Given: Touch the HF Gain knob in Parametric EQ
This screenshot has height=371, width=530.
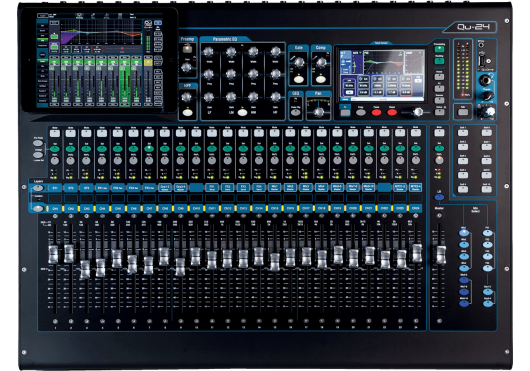Looking at the screenshot, I should (x=275, y=97).
